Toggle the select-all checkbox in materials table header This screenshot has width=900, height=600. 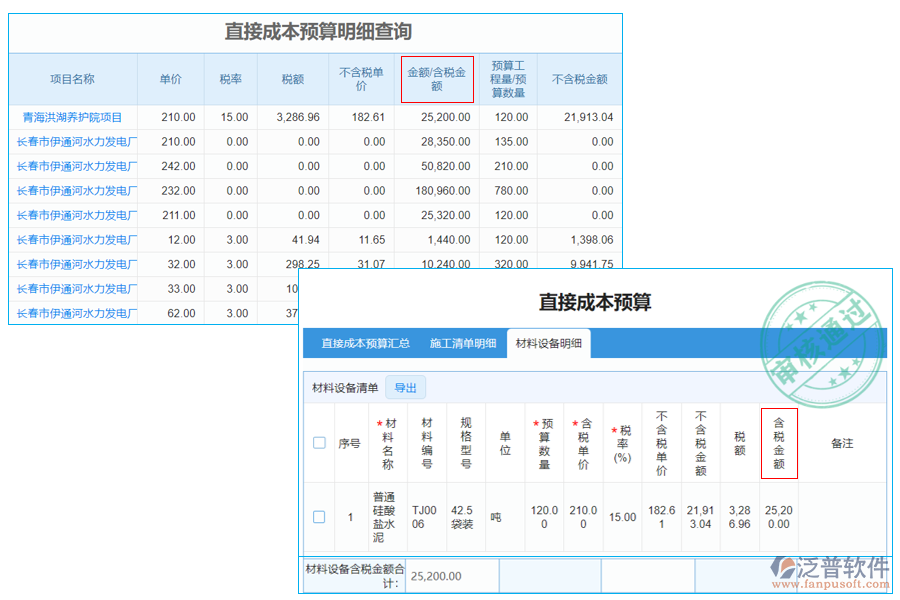point(319,443)
